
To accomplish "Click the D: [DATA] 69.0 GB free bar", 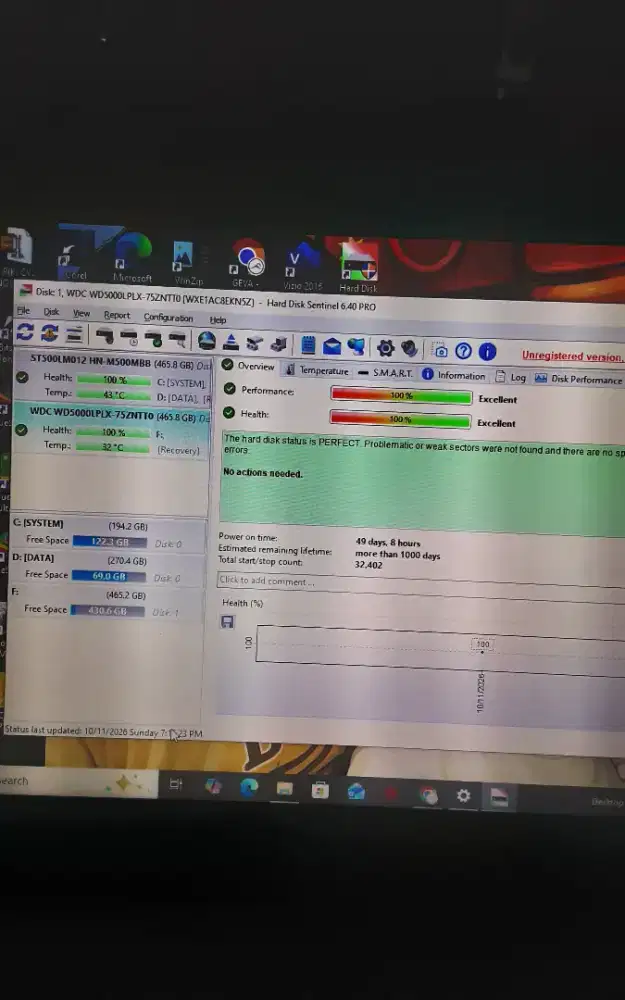I will 108,576.
